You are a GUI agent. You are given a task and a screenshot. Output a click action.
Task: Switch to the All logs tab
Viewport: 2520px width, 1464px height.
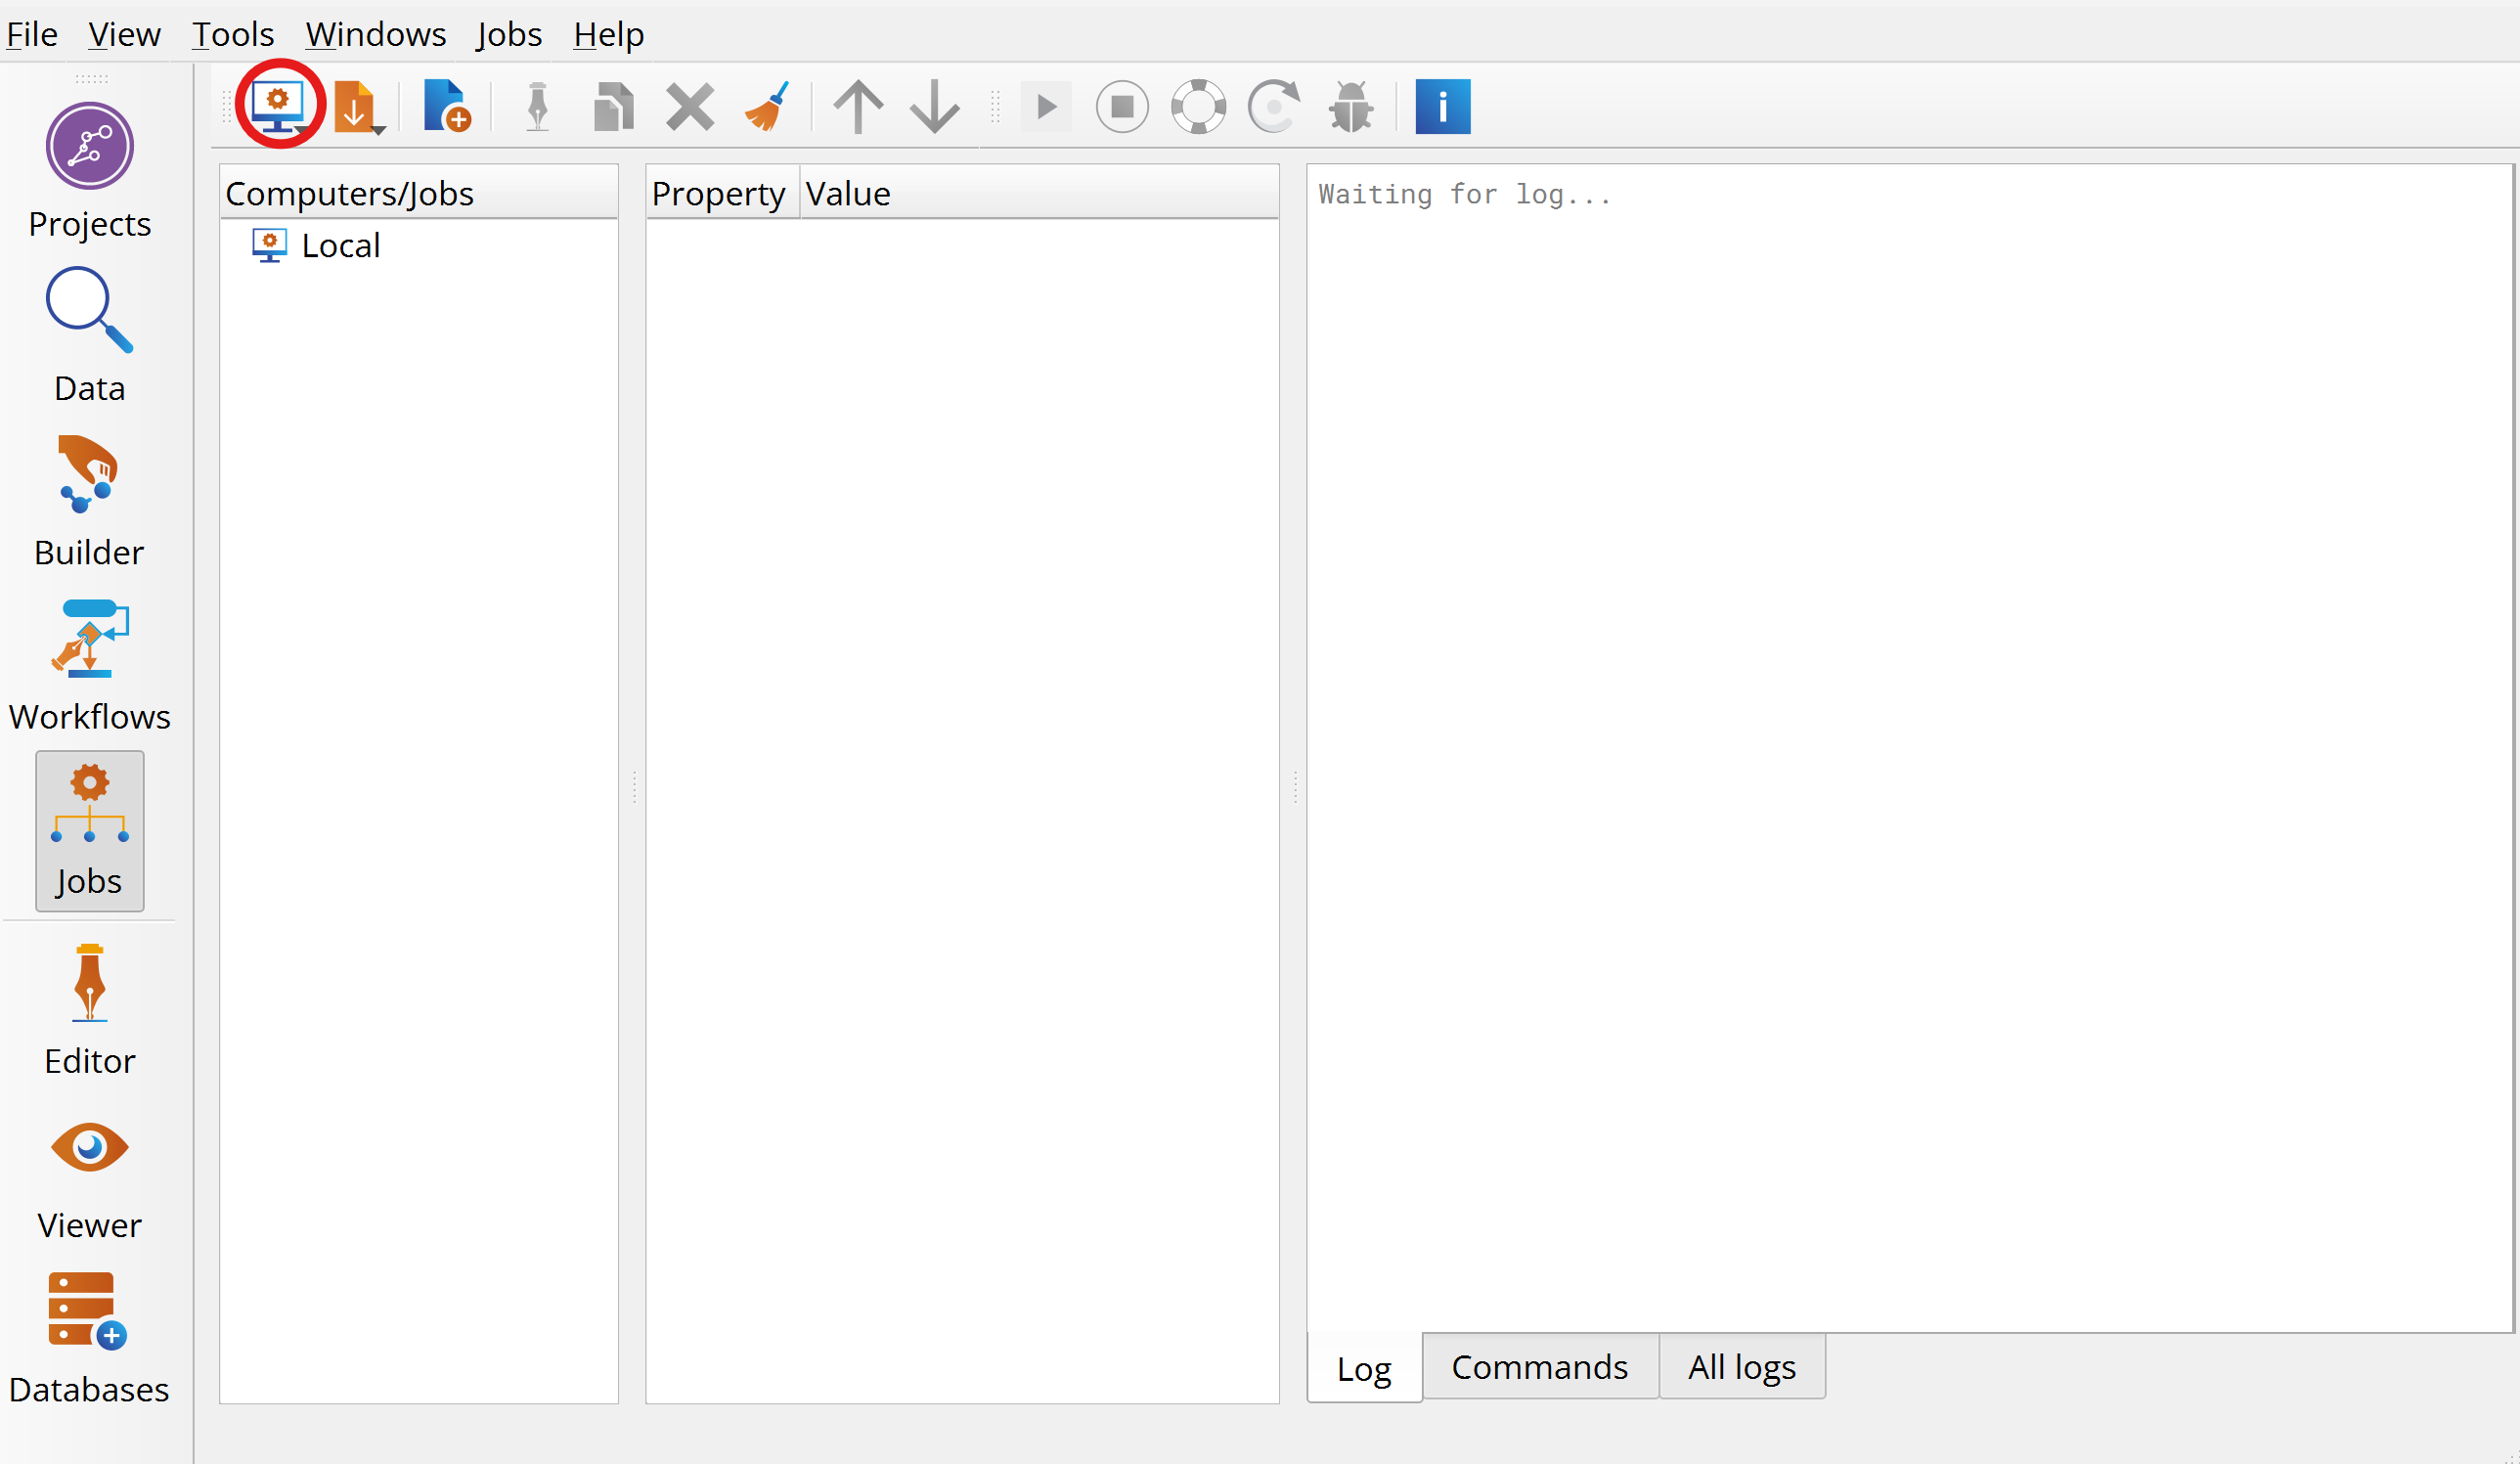(x=1742, y=1366)
